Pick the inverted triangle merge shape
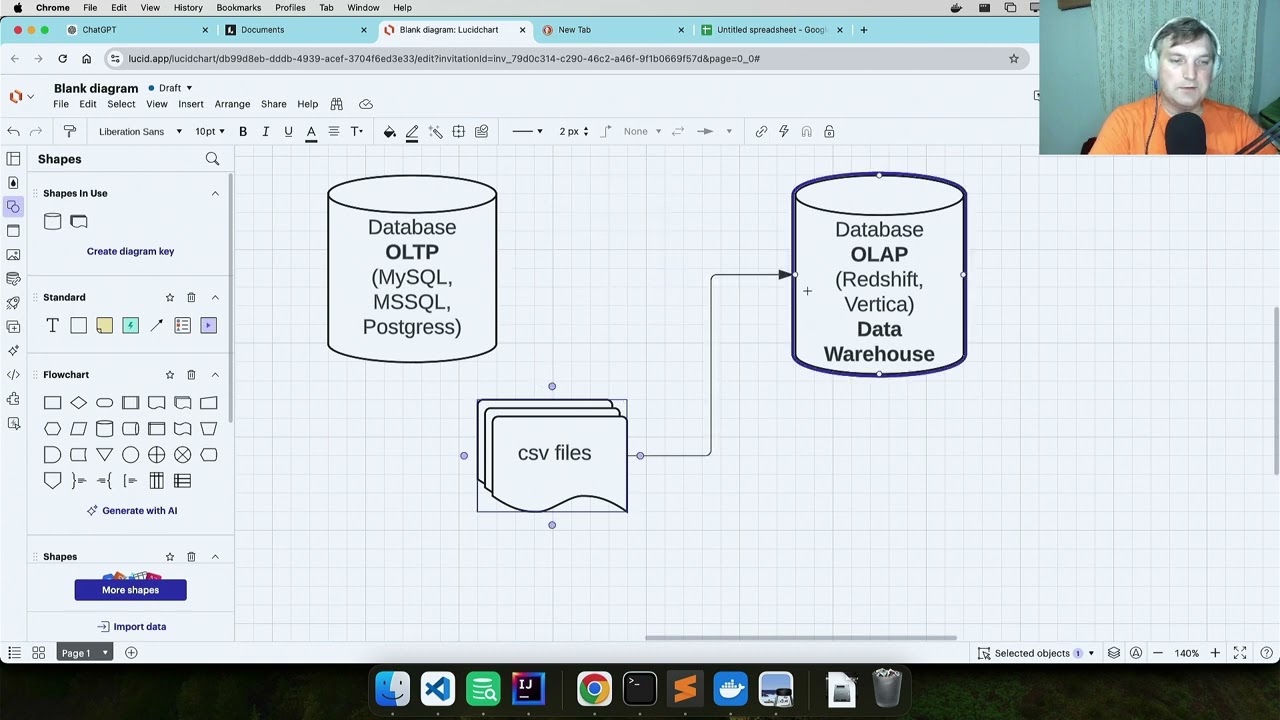 tap(105, 455)
